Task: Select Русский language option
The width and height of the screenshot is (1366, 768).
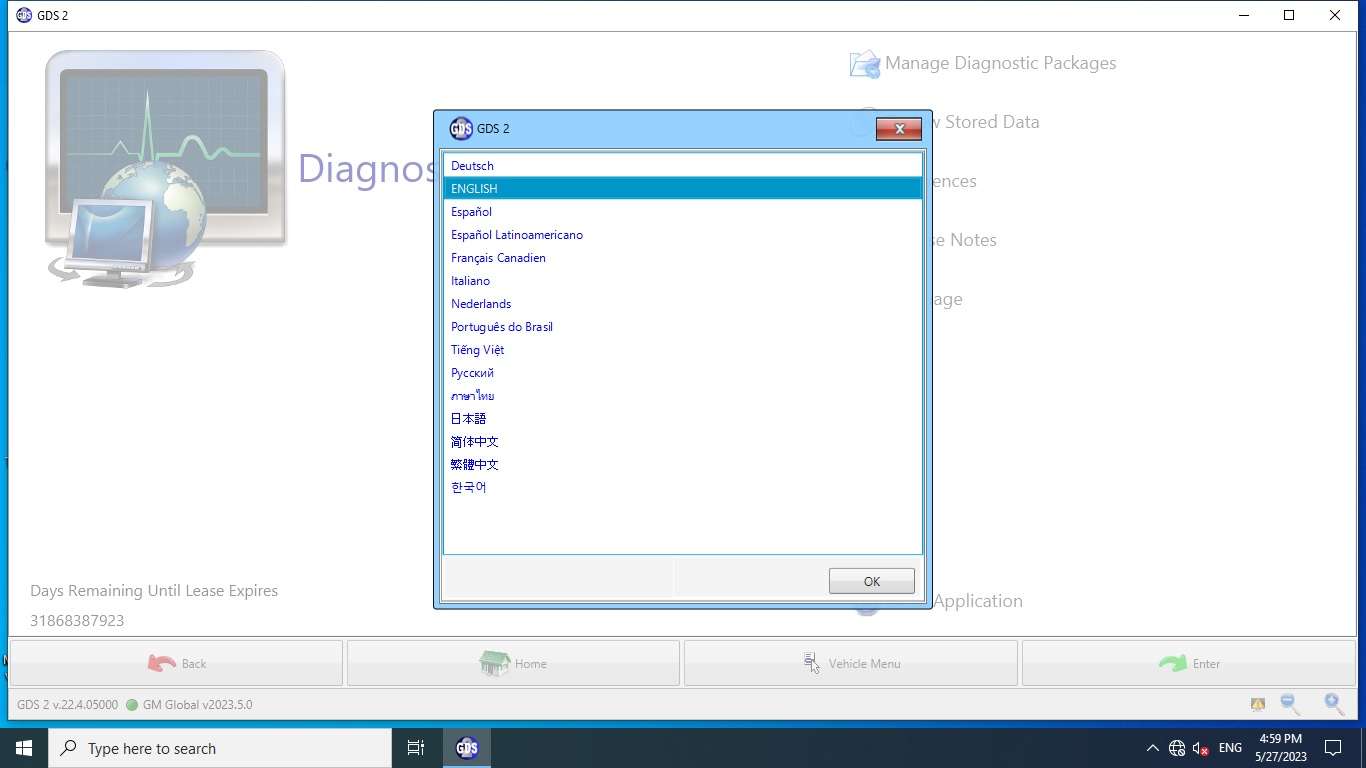Action: tap(472, 373)
